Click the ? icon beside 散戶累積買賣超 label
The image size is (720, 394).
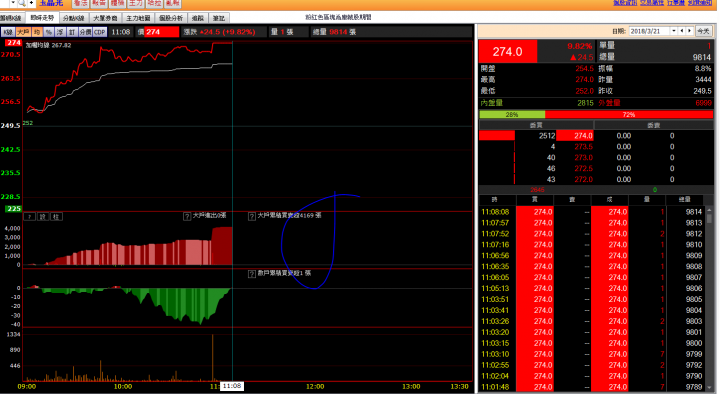(x=252, y=274)
